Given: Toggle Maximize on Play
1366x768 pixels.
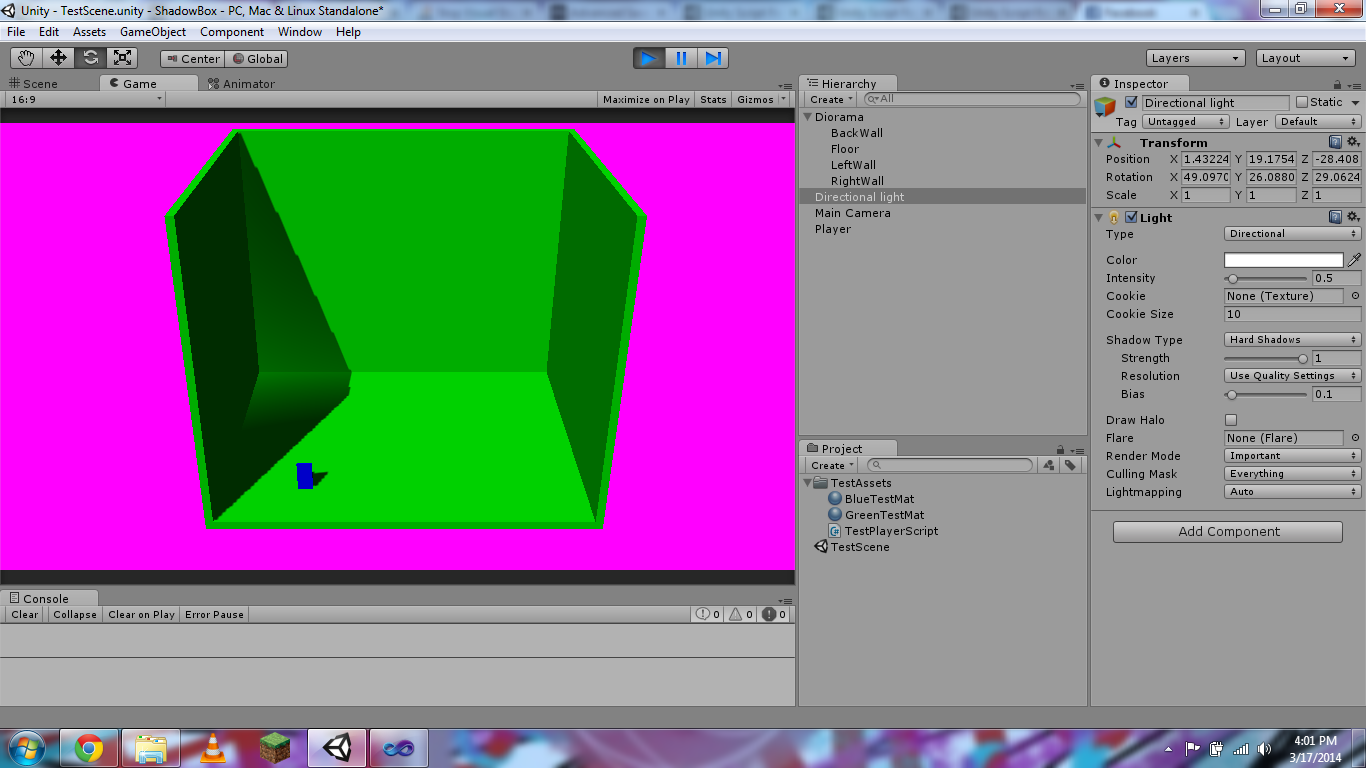Looking at the screenshot, I should pos(646,99).
